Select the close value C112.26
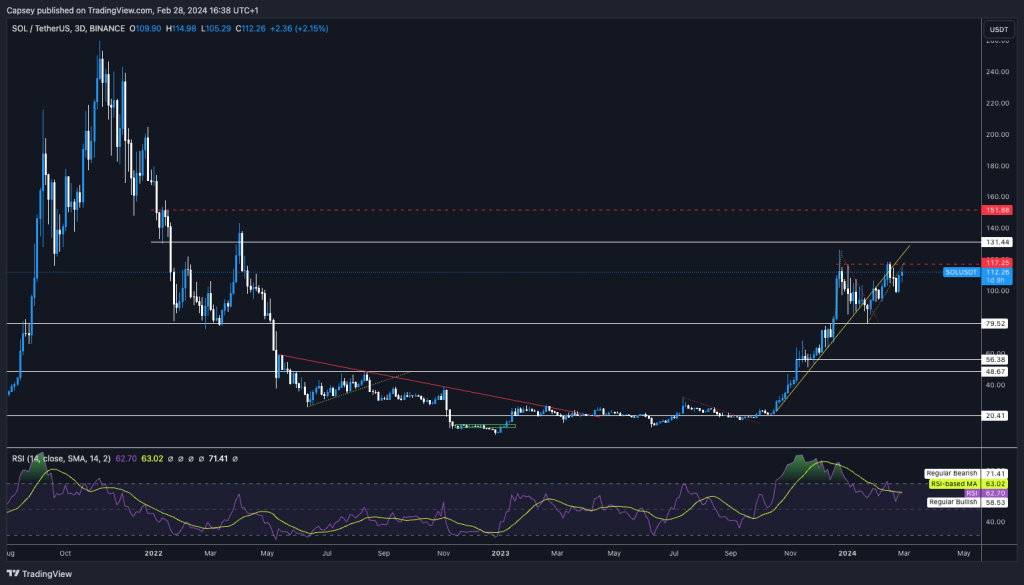Viewport: 1024px width, 585px height. 251,29
